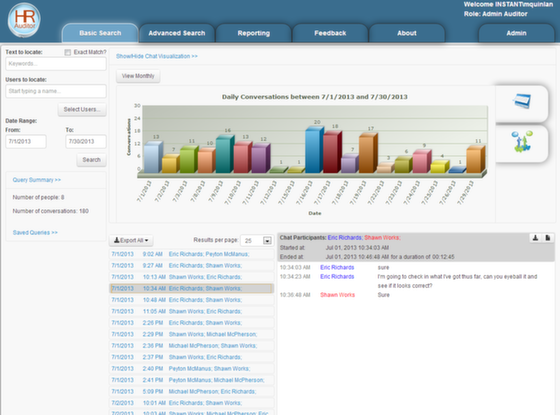The width and height of the screenshot is (560, 415).
Task: Click the teal bar with value 16
Action: coord(225,154)
